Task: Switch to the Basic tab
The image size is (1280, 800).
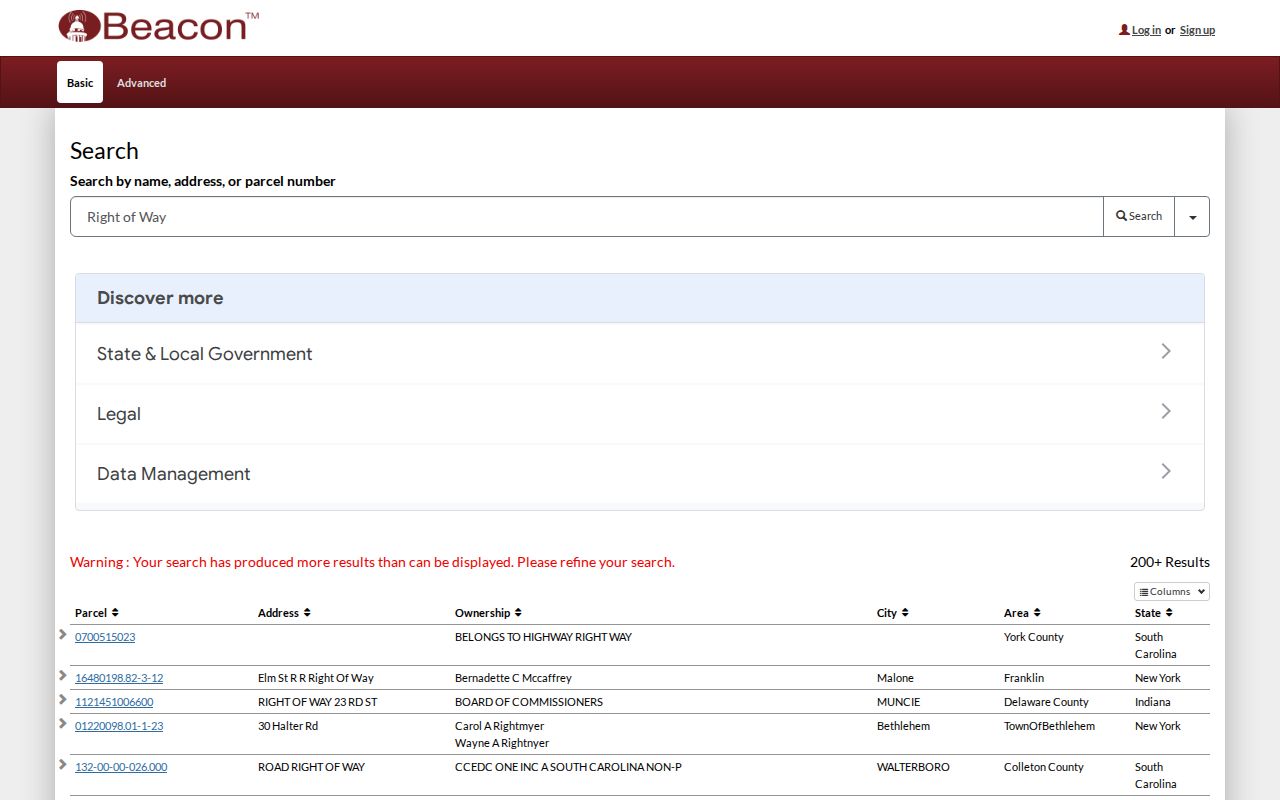Action: (x=80, y=82)
